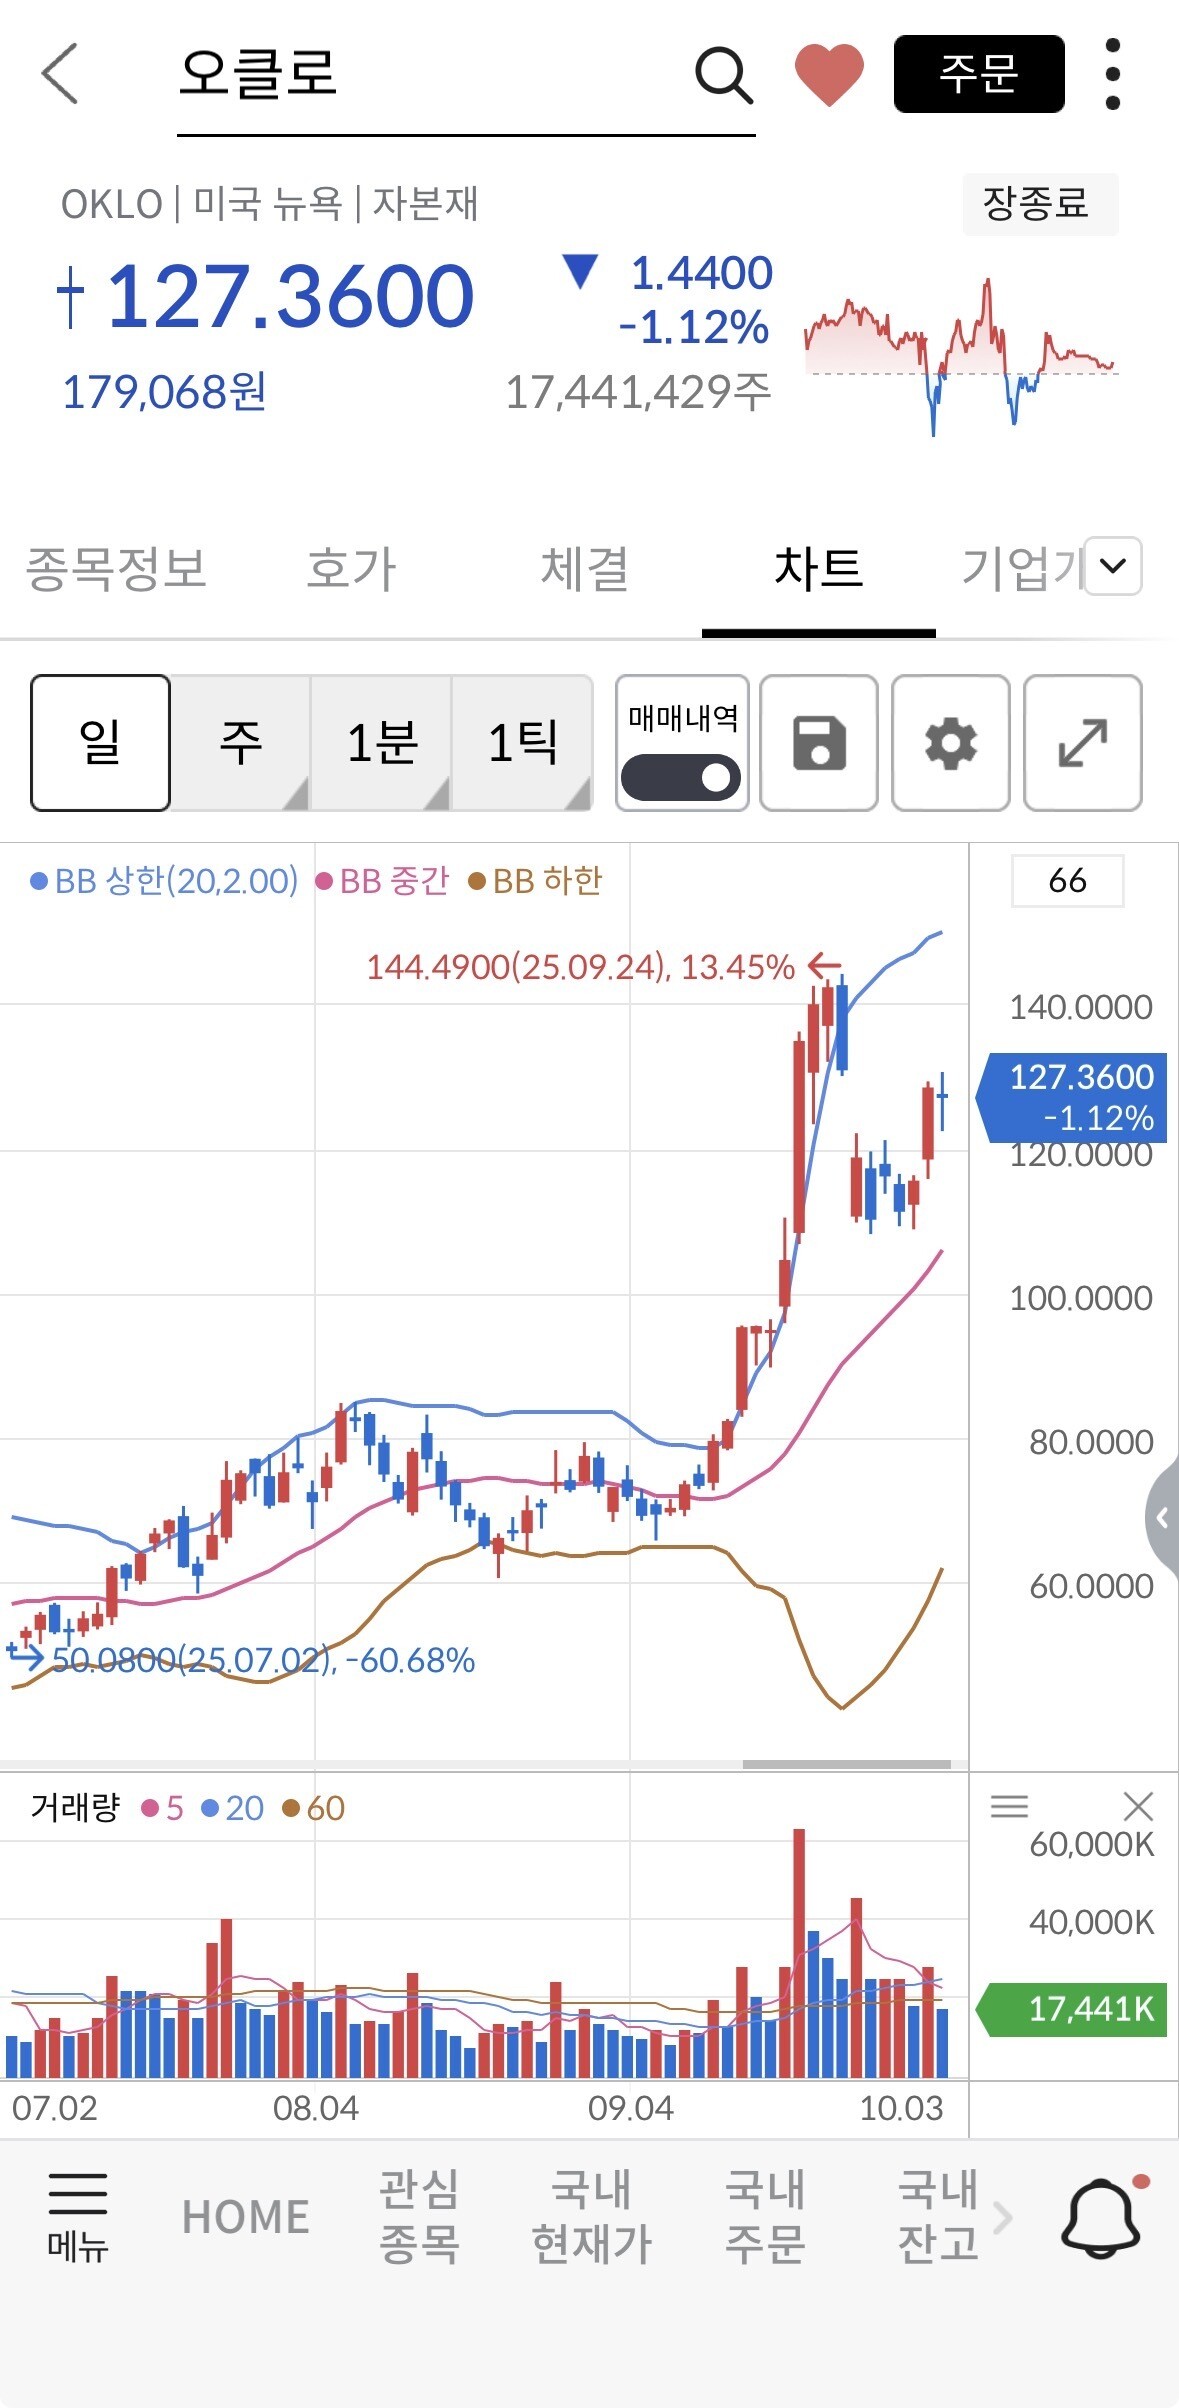
Task: Select the 차트 tab
Action: (819, 569)
